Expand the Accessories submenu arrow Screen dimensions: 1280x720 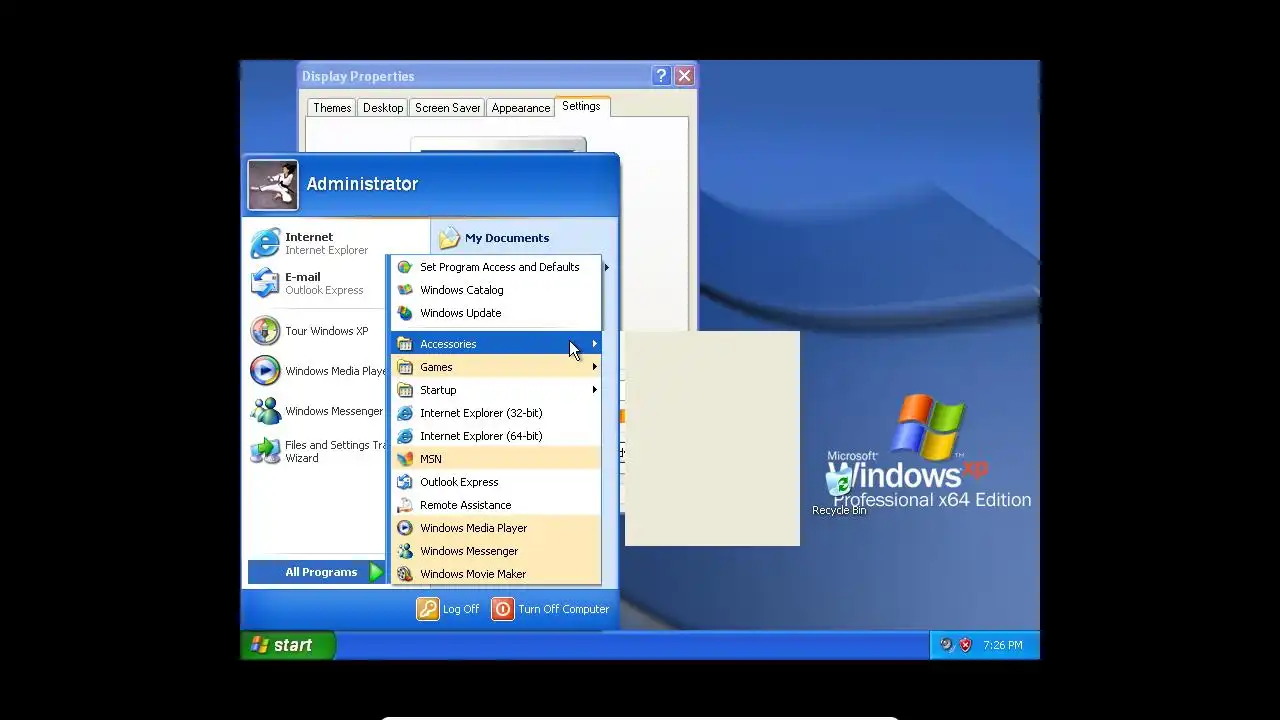tap(594, 344)
